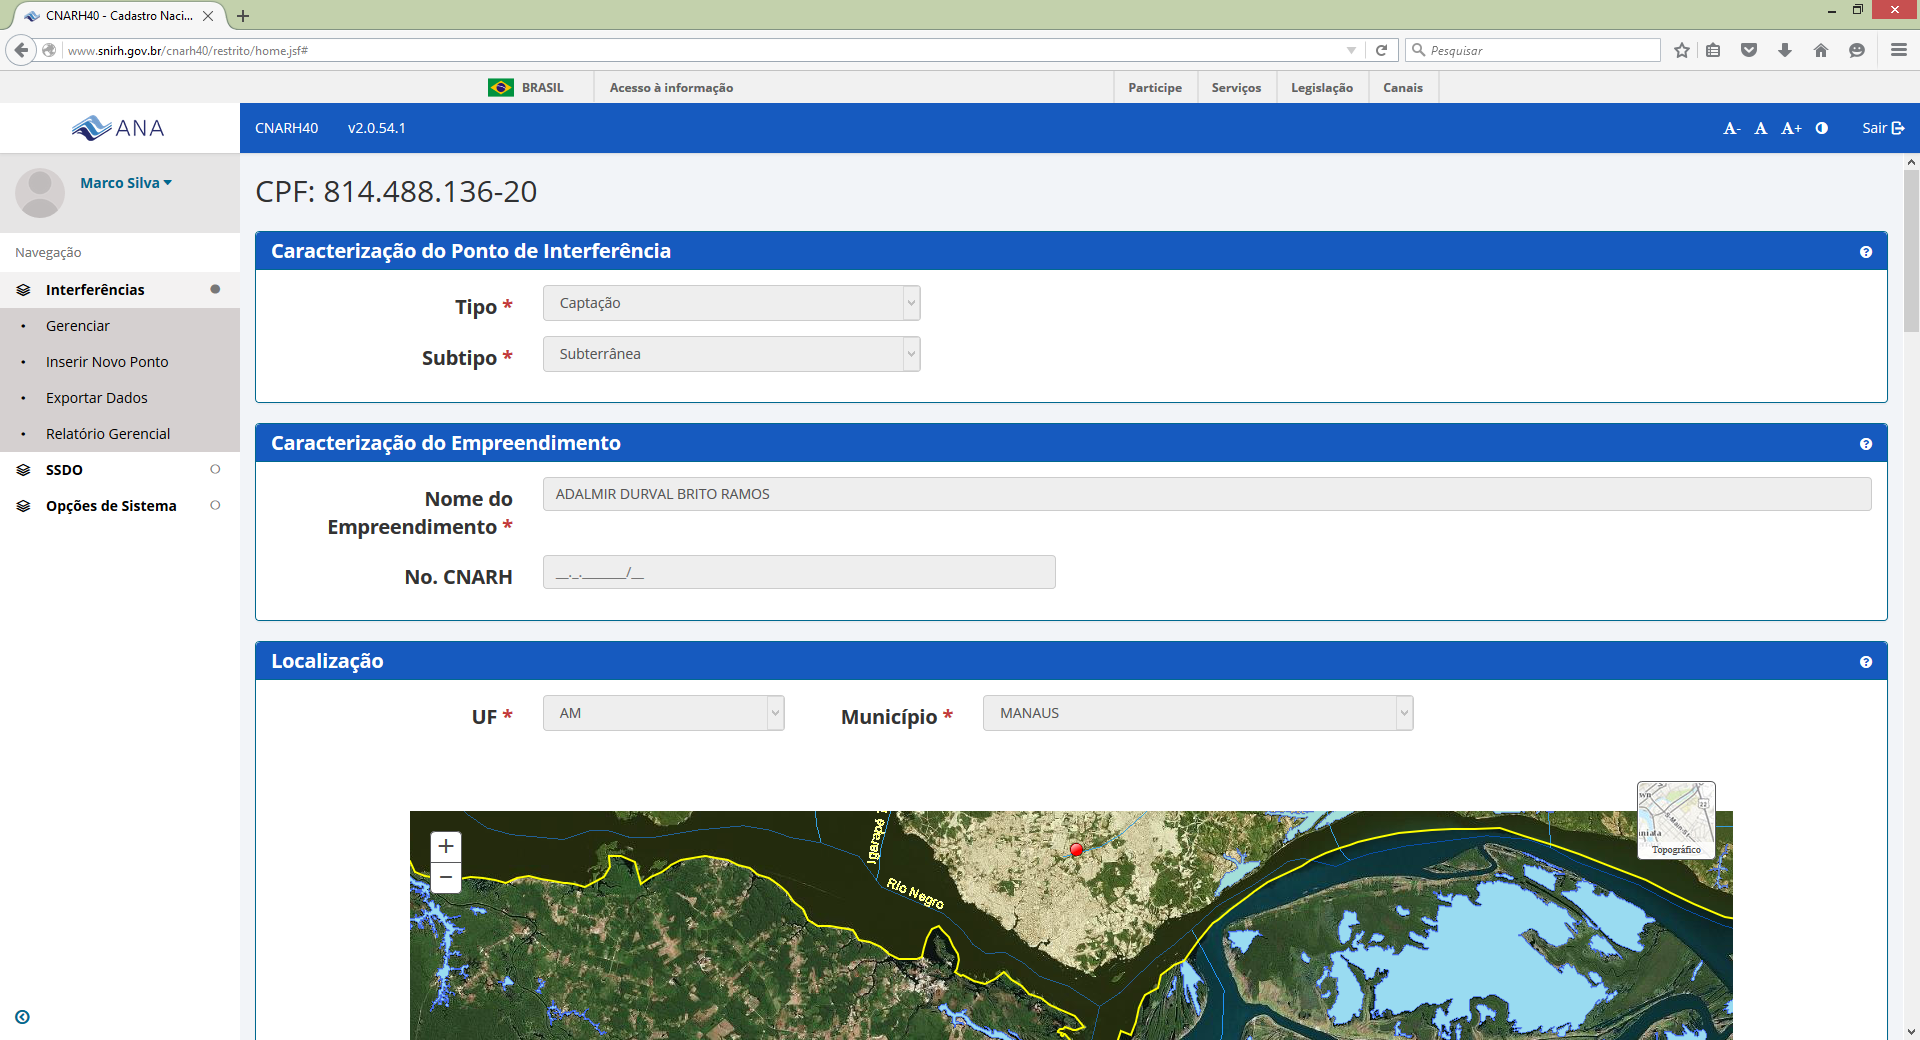Close the CNARH40 browser tab

[x=208, y=16]
